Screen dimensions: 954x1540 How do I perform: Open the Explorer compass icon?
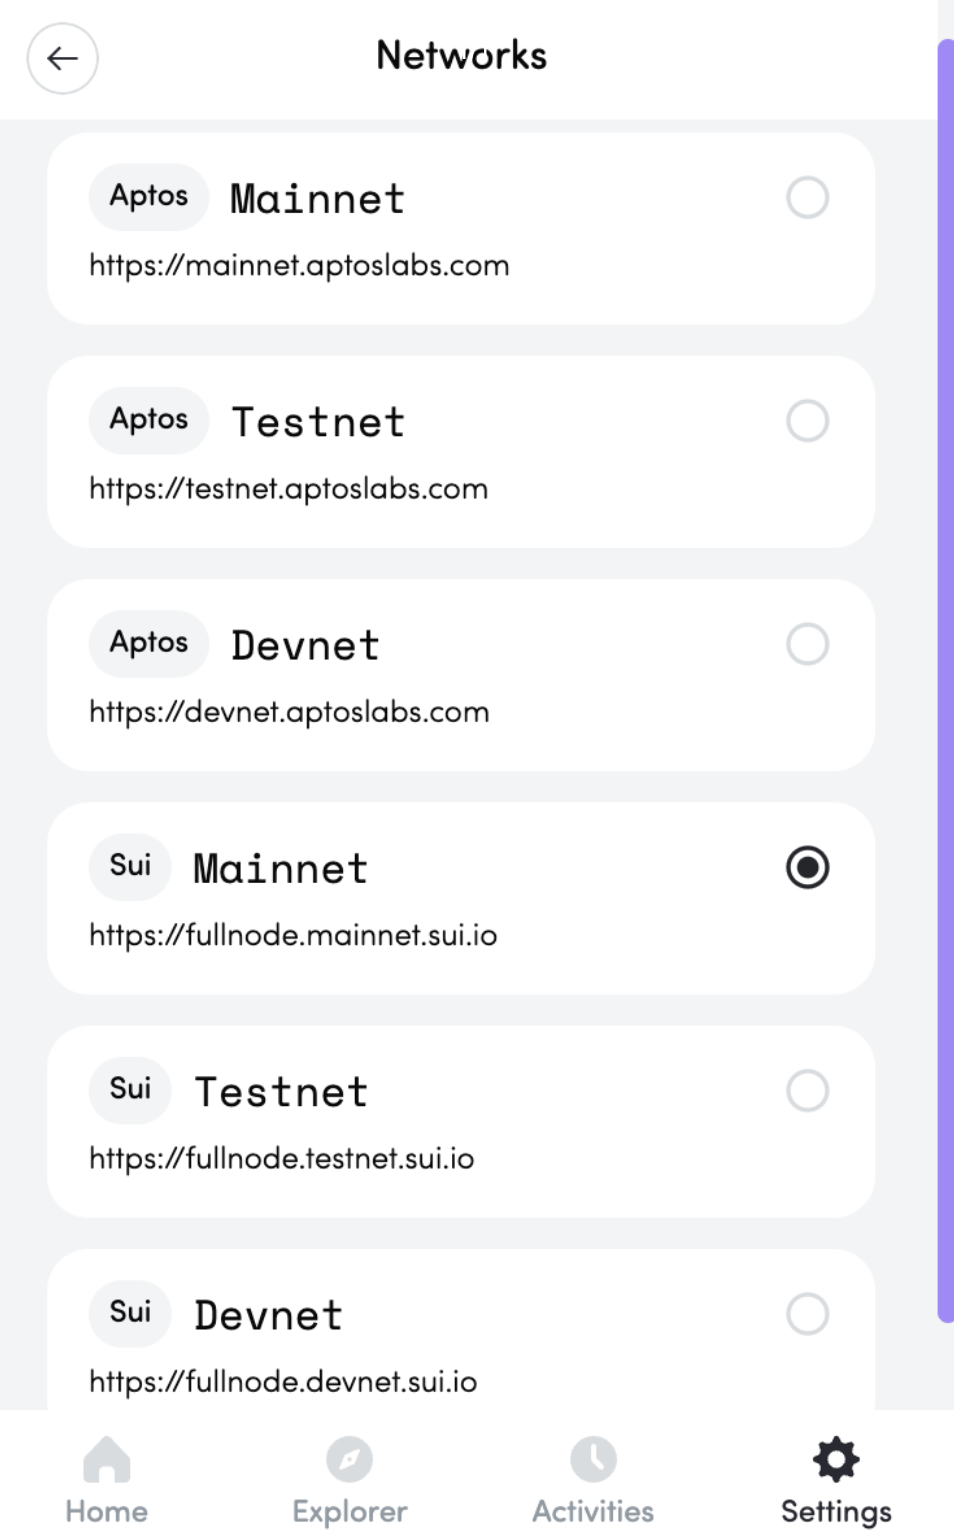click(349, 1460)
